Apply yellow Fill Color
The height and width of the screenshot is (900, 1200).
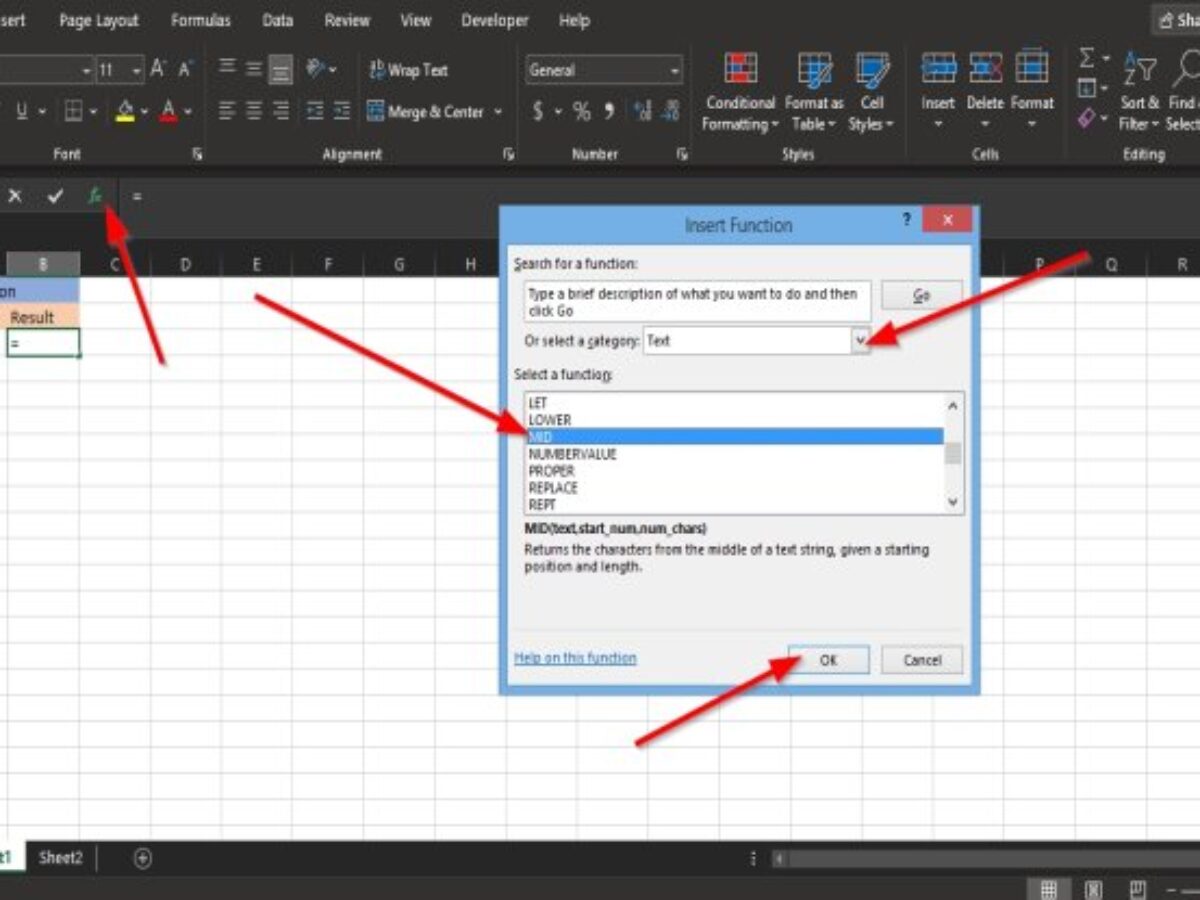pos(125,112)
